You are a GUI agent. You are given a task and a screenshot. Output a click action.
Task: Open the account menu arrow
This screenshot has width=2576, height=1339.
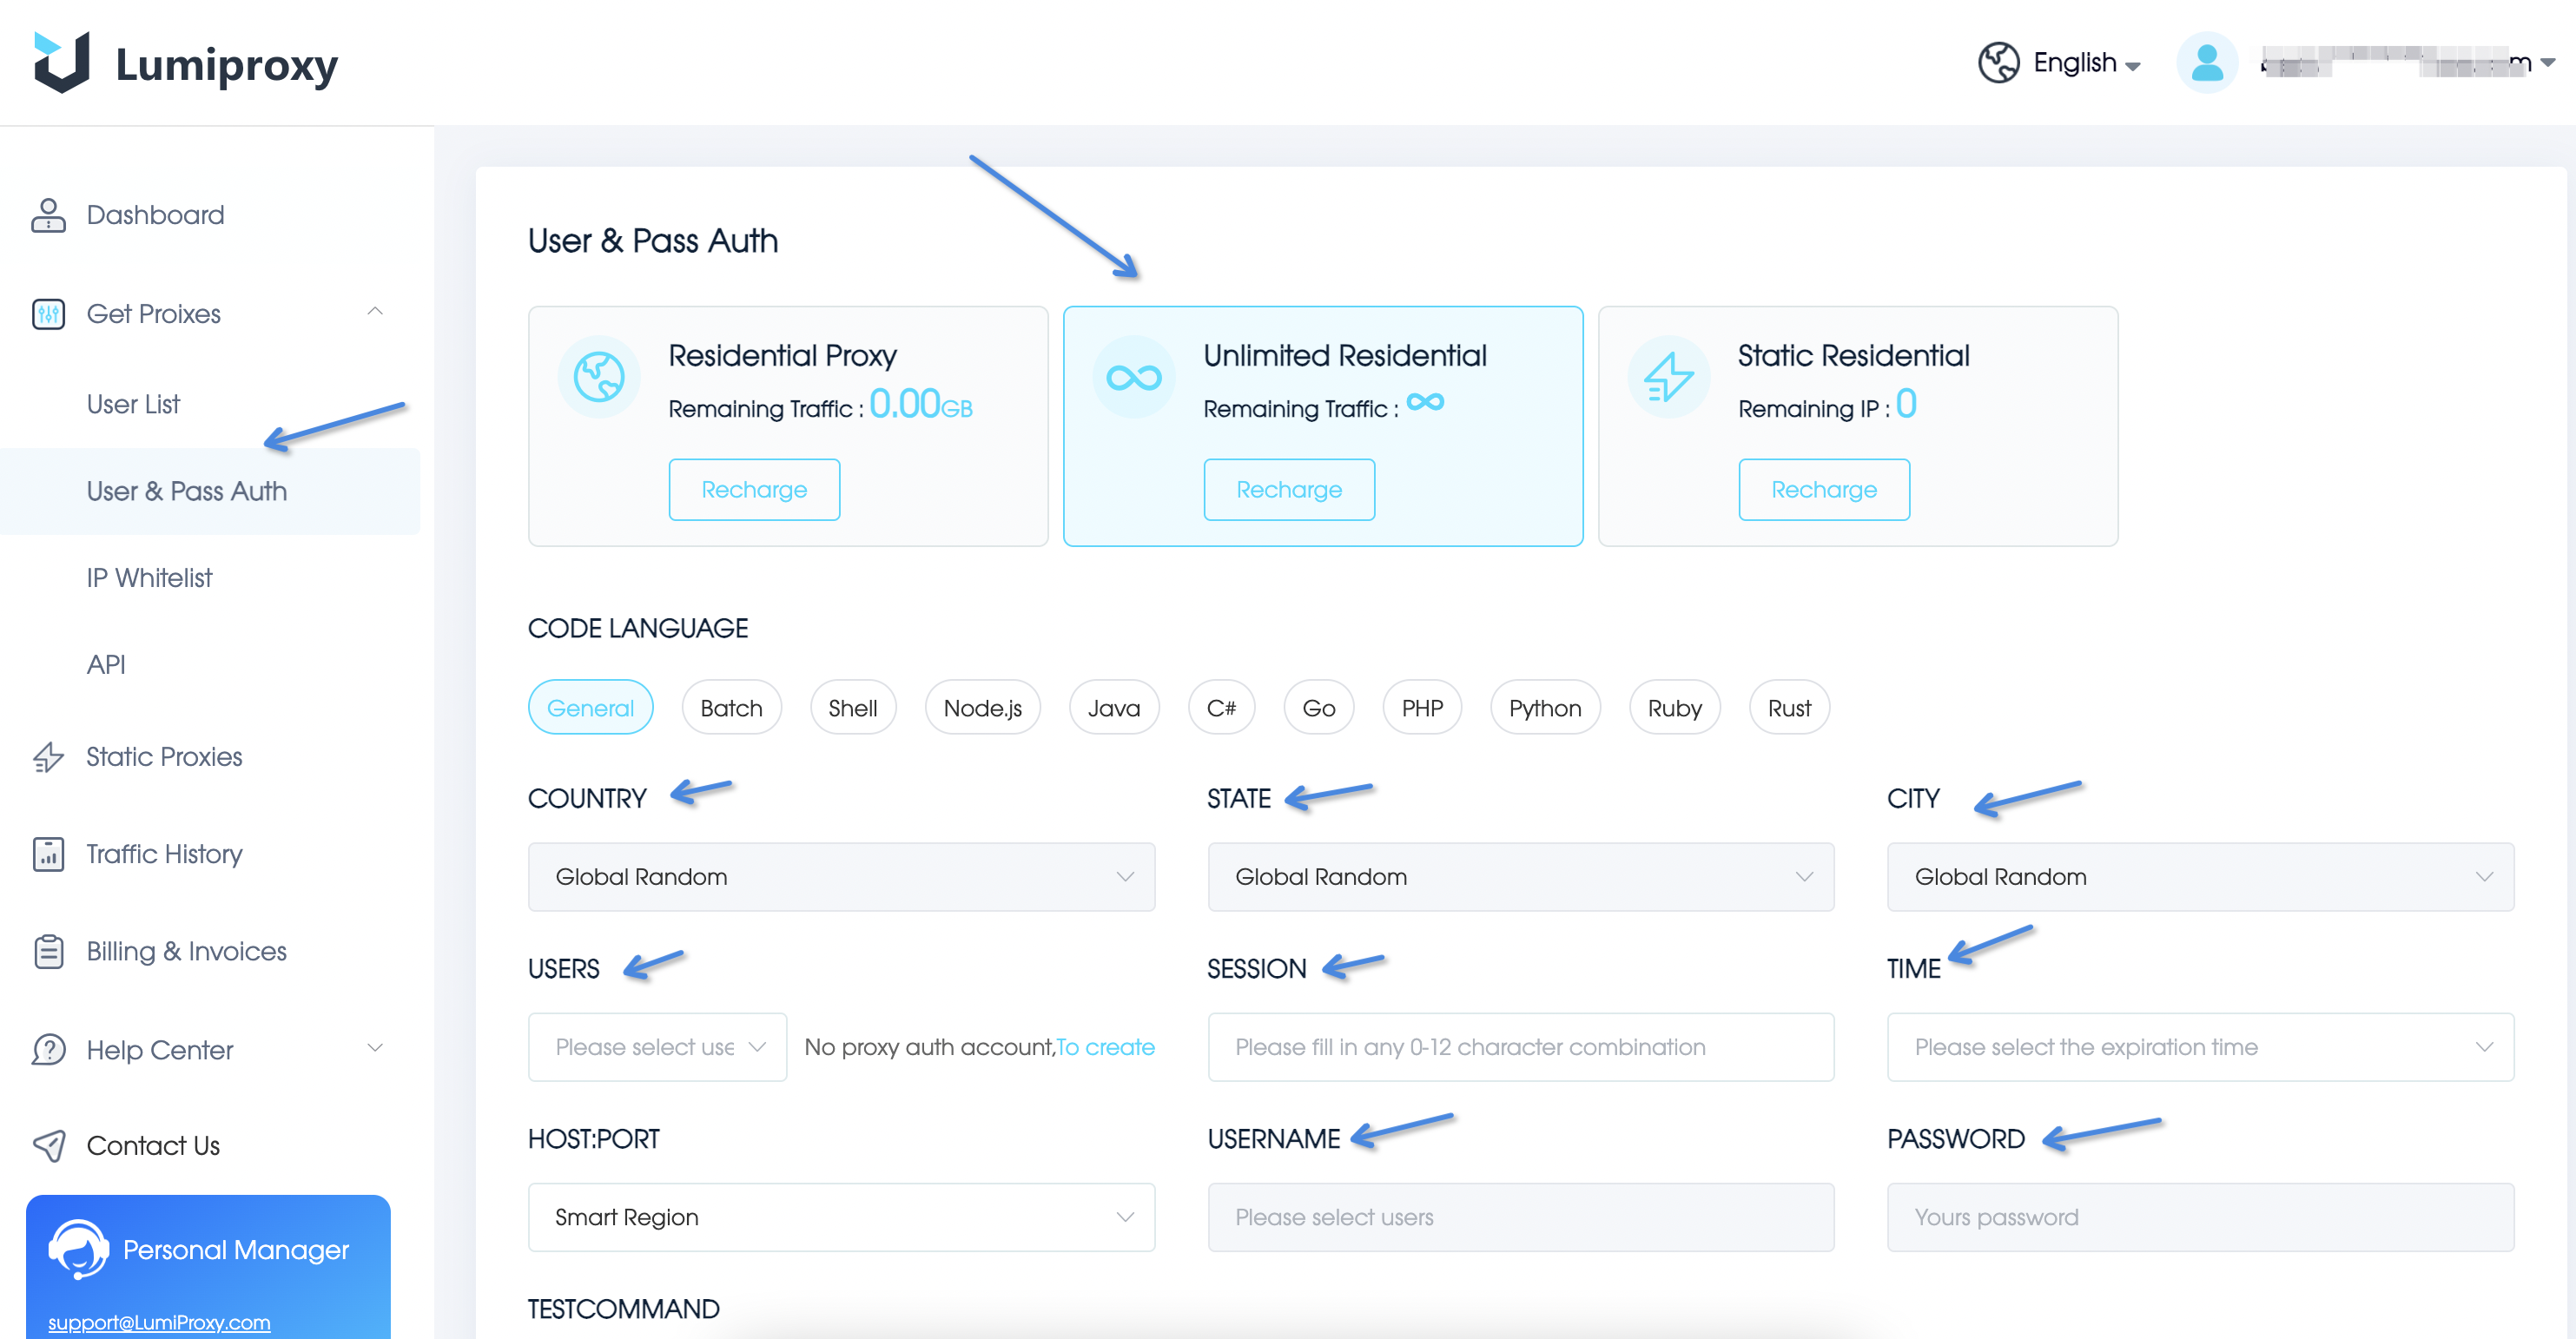pyautogui.click(x=2547, y=62)
